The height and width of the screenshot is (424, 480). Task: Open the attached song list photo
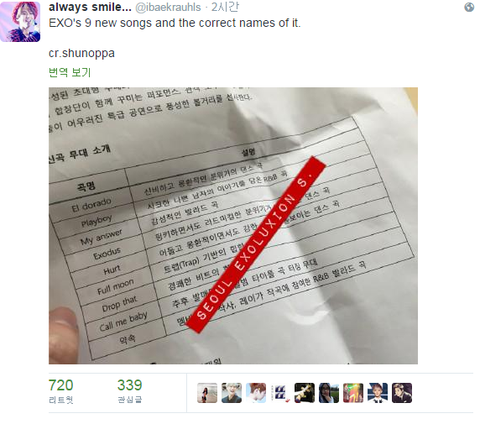point(233,226)
